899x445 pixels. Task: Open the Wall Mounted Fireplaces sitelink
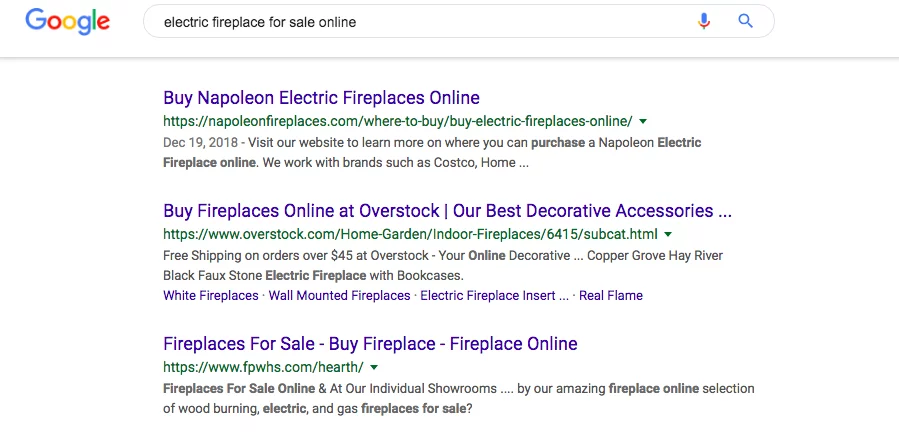pyautogui.click(x=339, y=296)
